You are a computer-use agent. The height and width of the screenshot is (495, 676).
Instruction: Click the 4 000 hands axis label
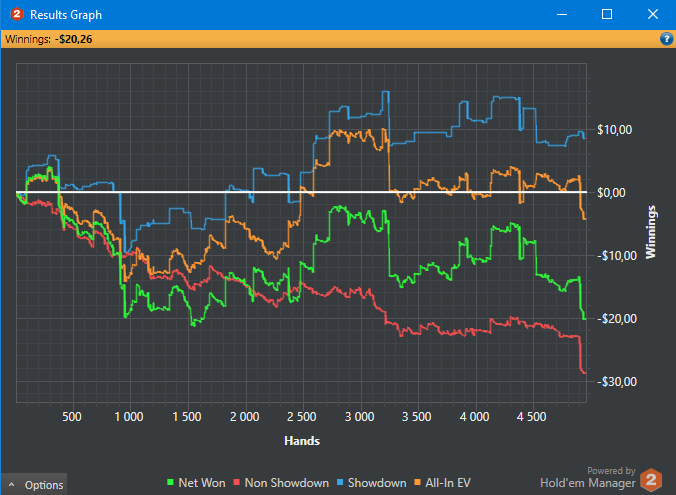coord(474,417)
